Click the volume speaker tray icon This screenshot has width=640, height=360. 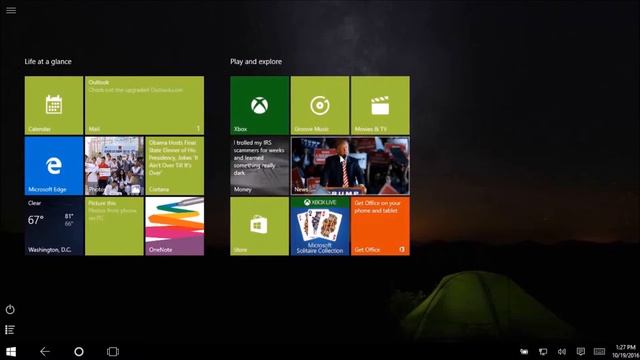[x=562, y=351]
